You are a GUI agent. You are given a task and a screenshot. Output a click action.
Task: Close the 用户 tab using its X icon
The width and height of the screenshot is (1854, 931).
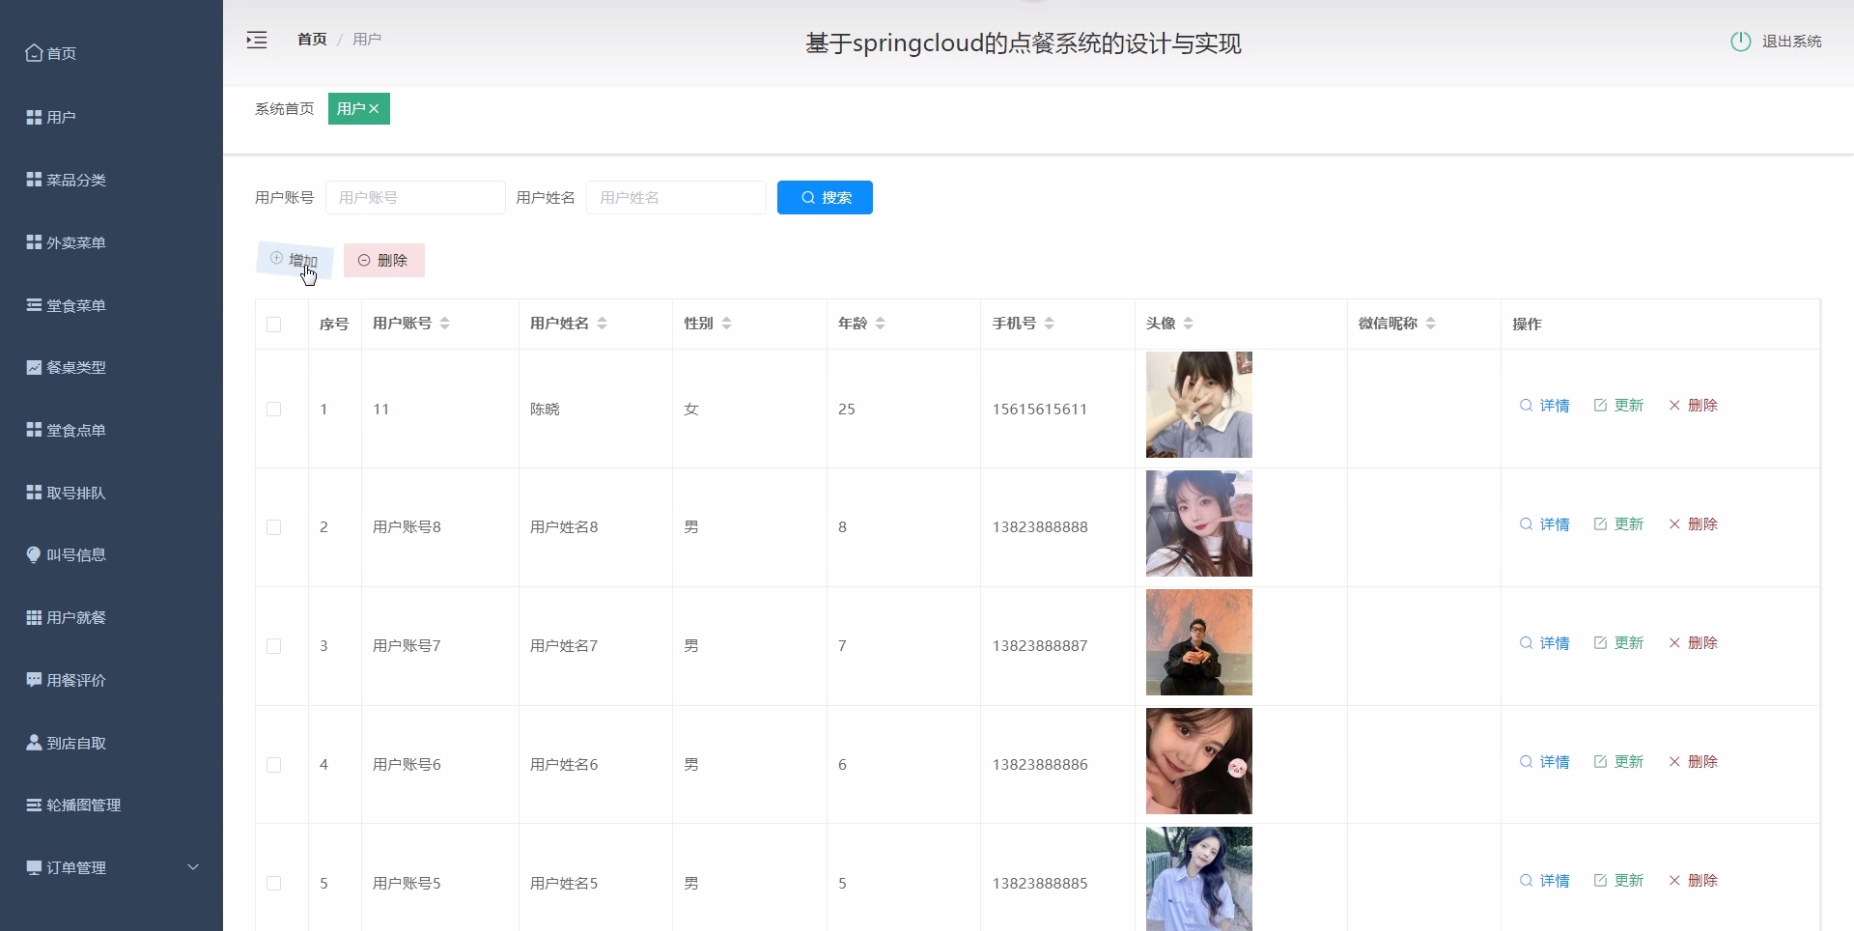point(374,109)
